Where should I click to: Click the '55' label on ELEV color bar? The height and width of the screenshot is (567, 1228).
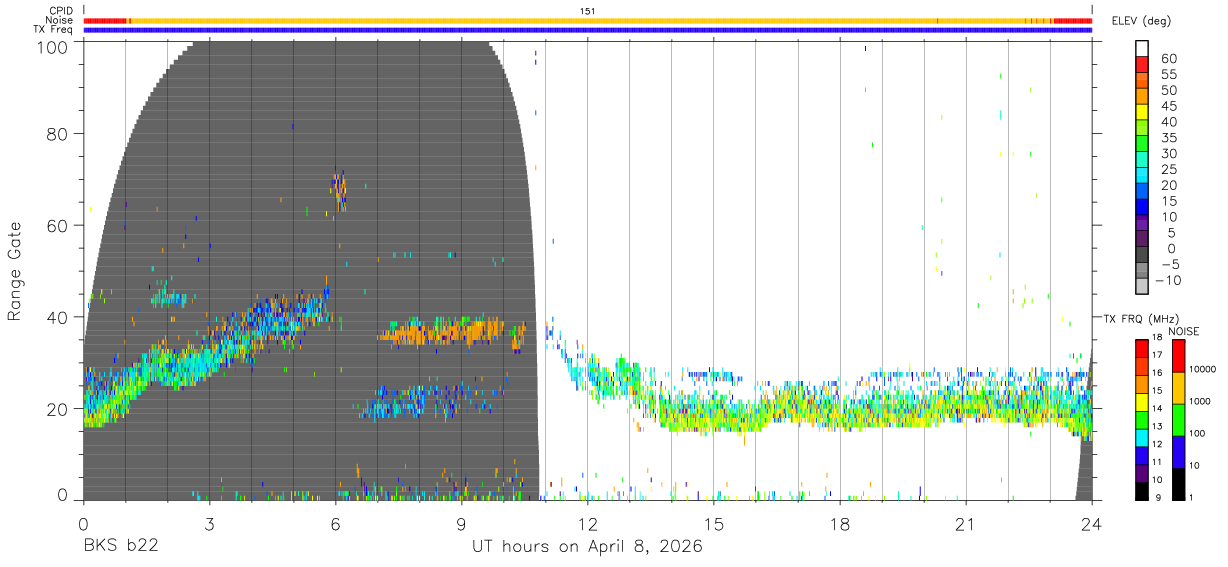[x=1170, y=75]
